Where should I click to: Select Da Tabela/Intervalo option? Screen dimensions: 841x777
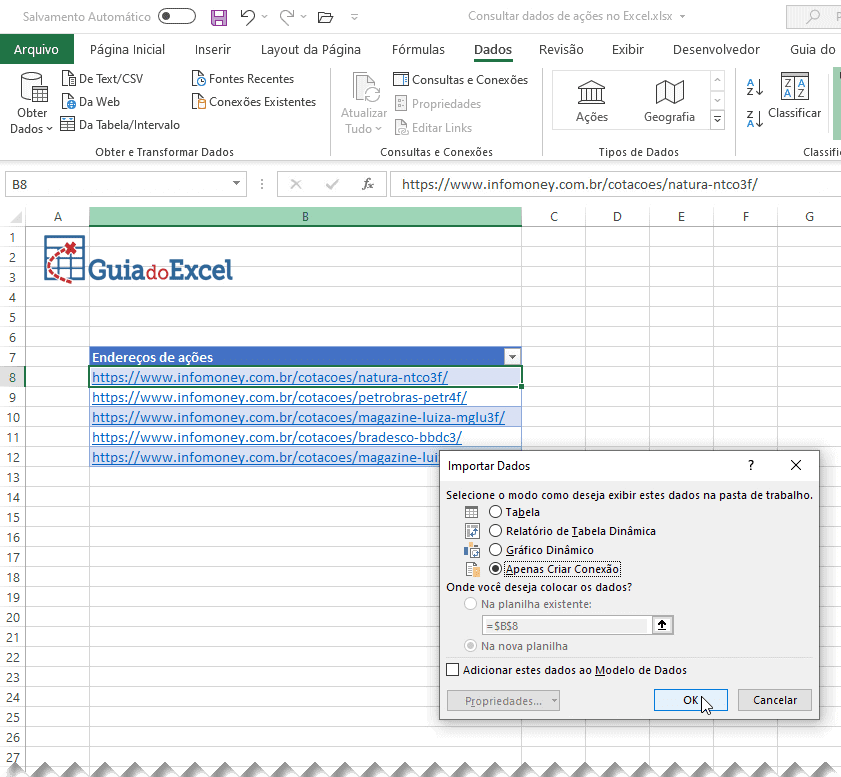pos(120,124)
